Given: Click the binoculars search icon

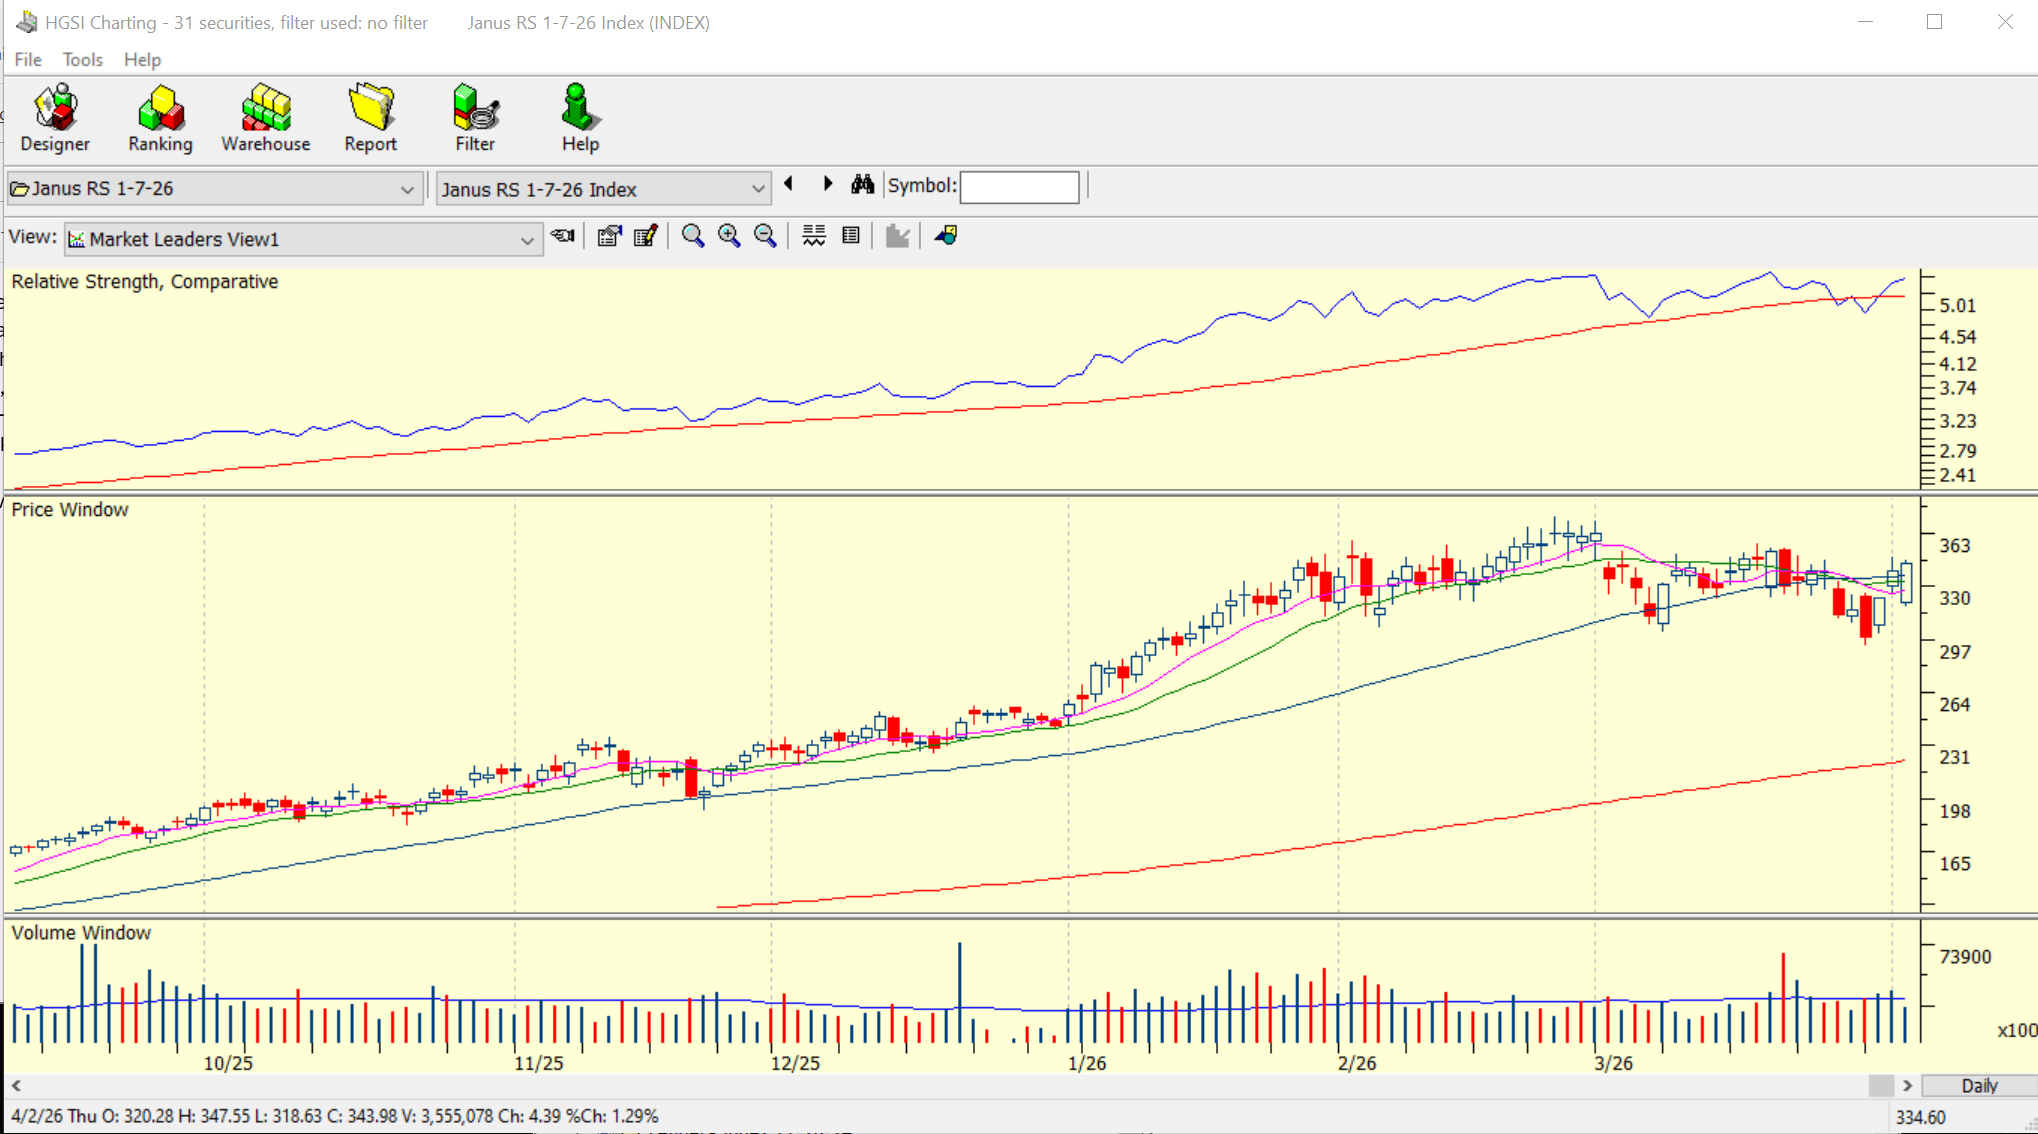Looking at the screenshot, I should pyautogui.click(x=862, y=185).
